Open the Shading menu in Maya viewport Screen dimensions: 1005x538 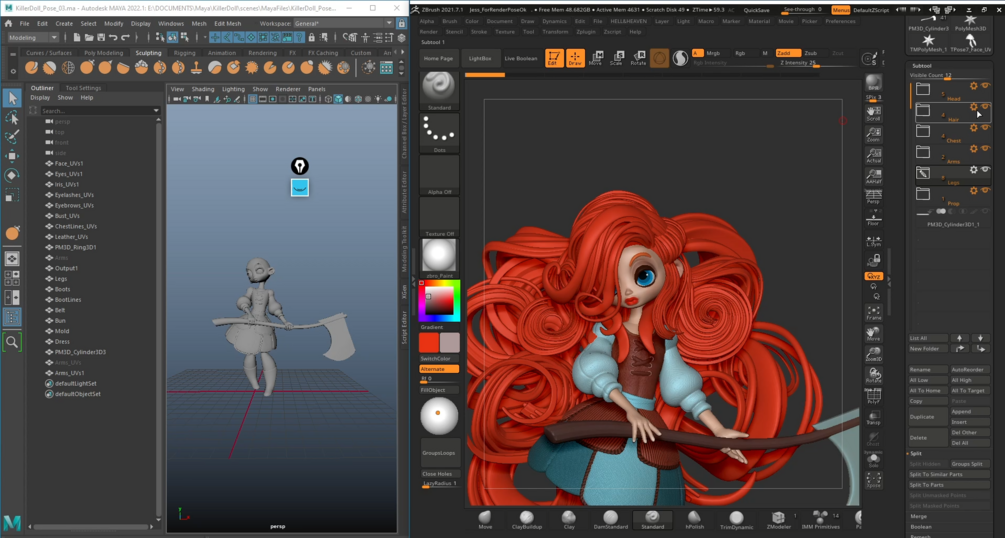point(203,89)
